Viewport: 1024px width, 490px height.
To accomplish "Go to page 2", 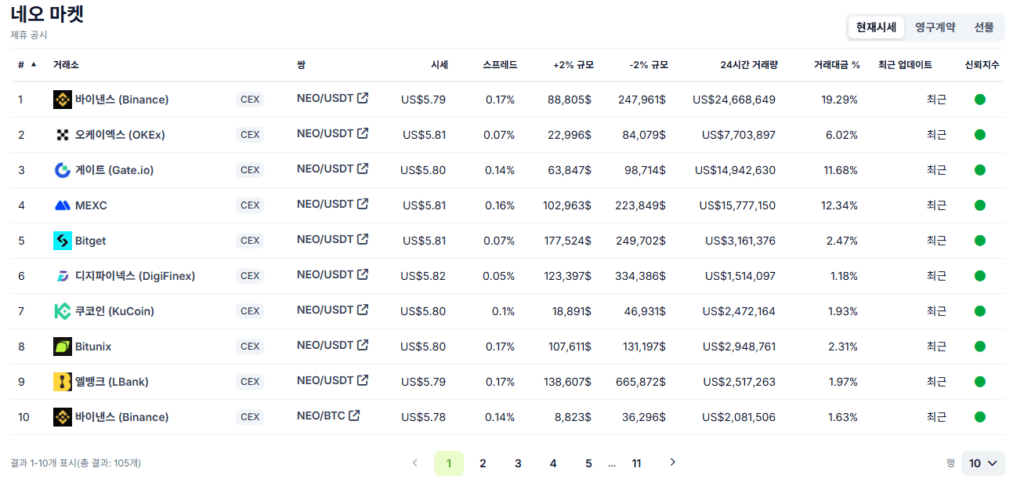I will [483, 463].
